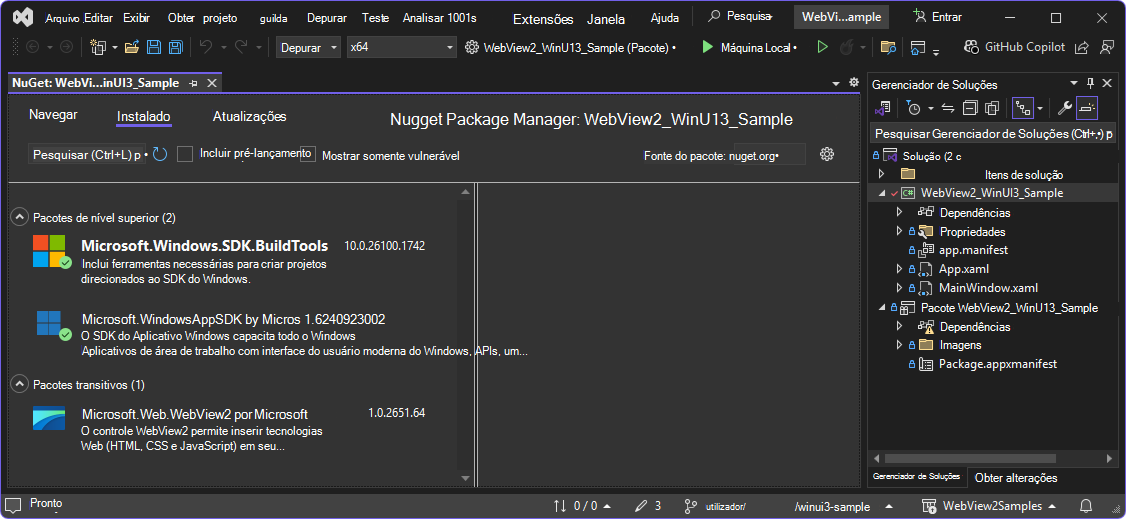Click Start Without Debugging outline play icon
The height and width of the screenshot is (519, 1126).
coord(823,47)
